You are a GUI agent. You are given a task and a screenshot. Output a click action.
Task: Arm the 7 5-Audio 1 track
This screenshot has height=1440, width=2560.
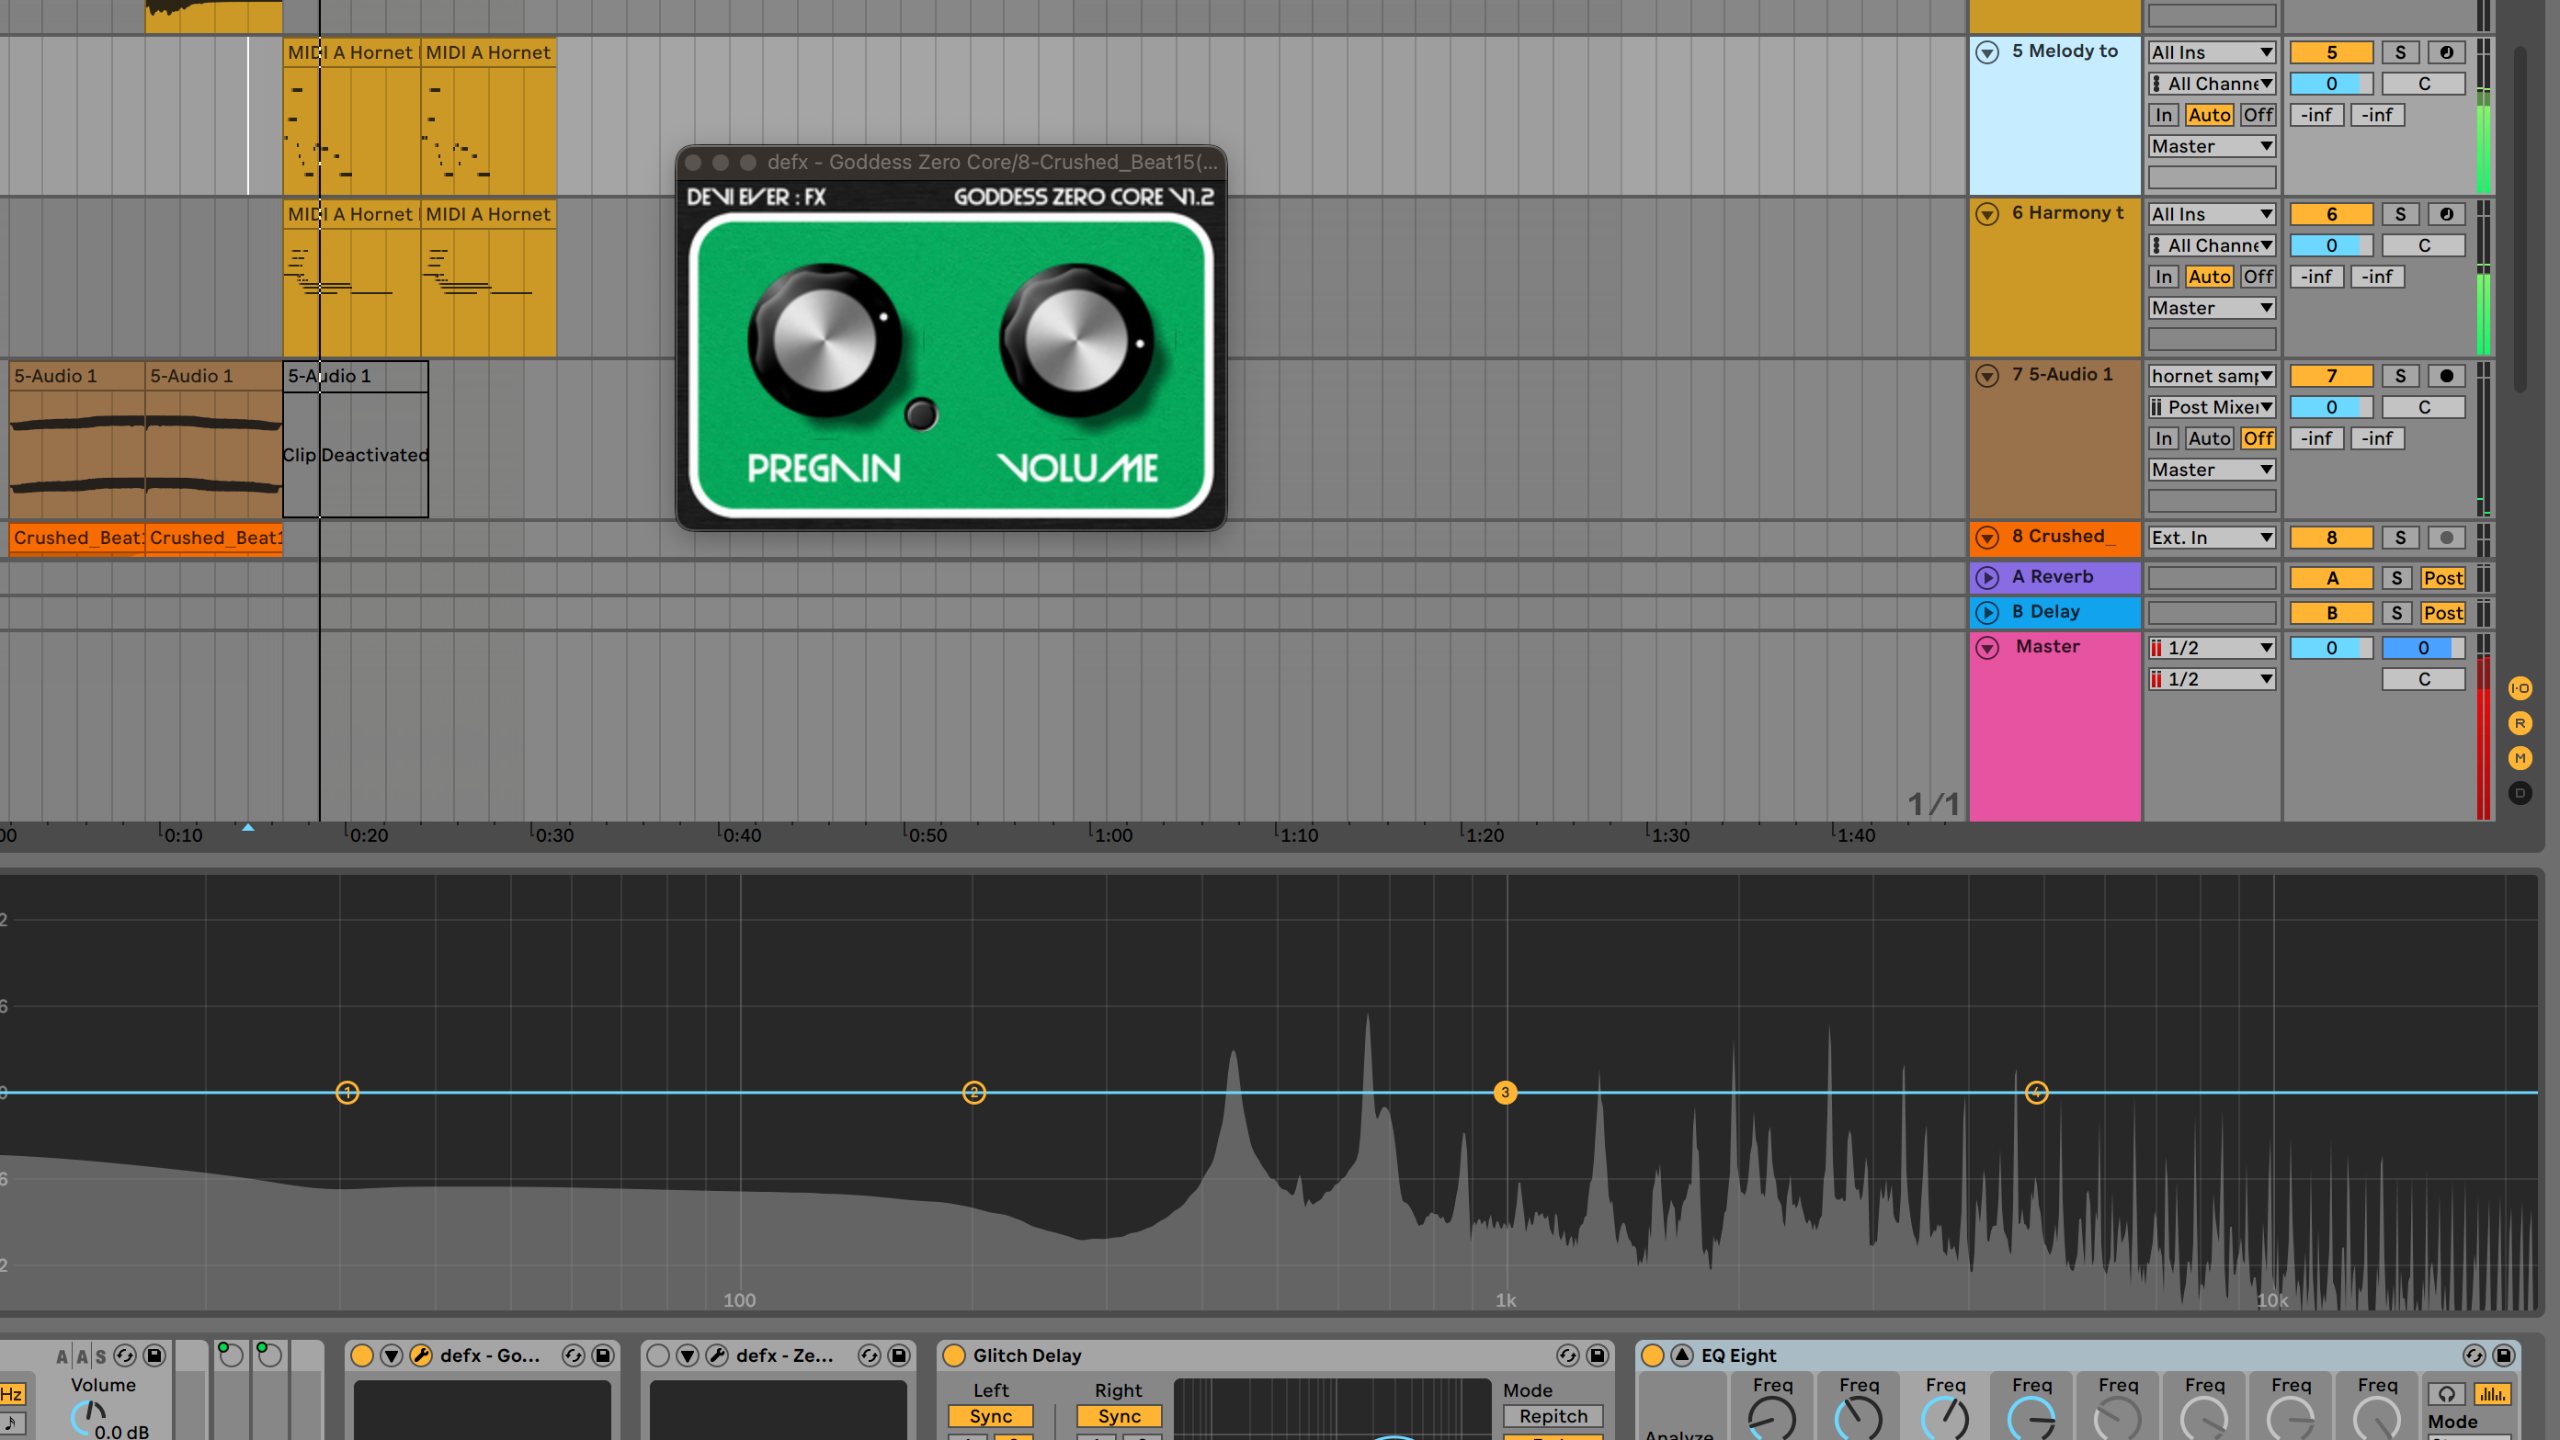pos(2446,376)
